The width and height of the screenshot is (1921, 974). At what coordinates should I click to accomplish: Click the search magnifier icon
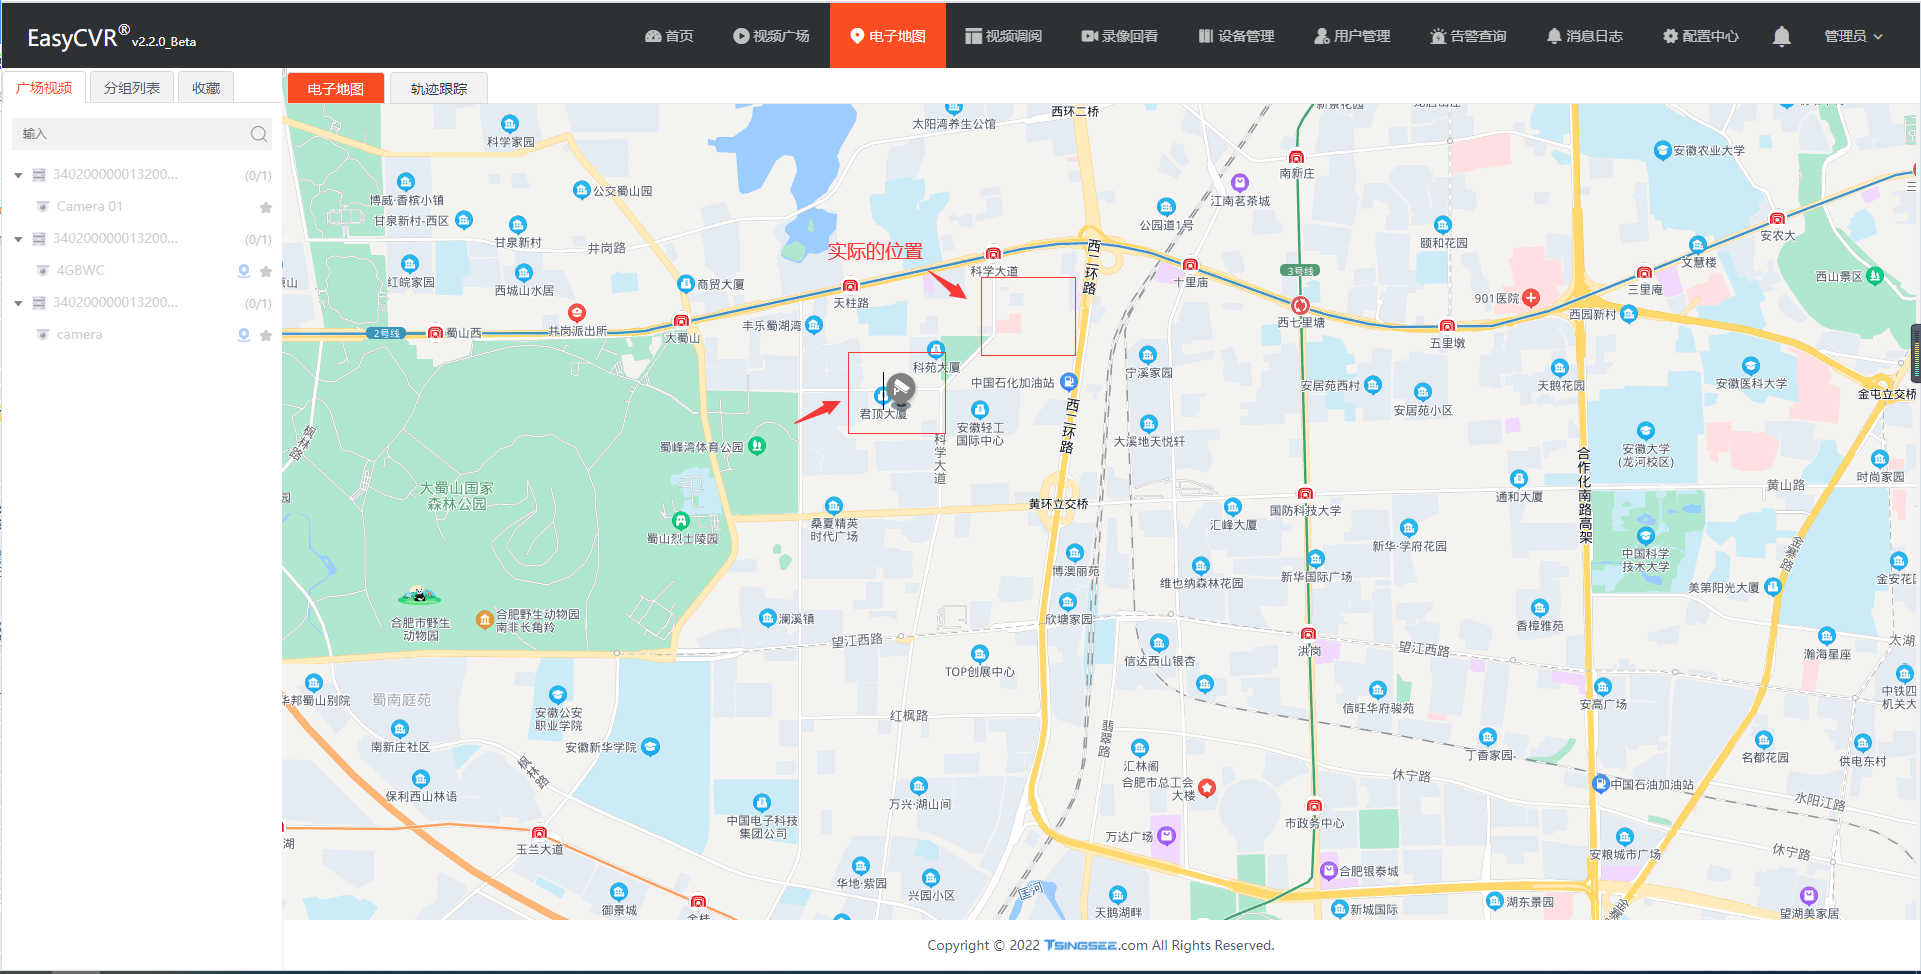pyautogui.click(x=259, y=134)
